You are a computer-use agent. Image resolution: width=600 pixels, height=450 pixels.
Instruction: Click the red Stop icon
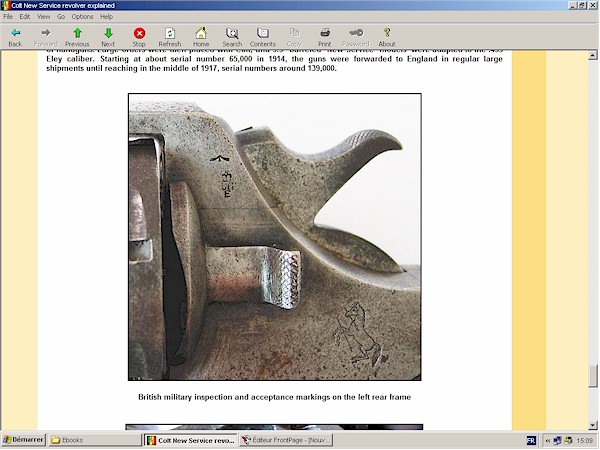pos(139,33)
